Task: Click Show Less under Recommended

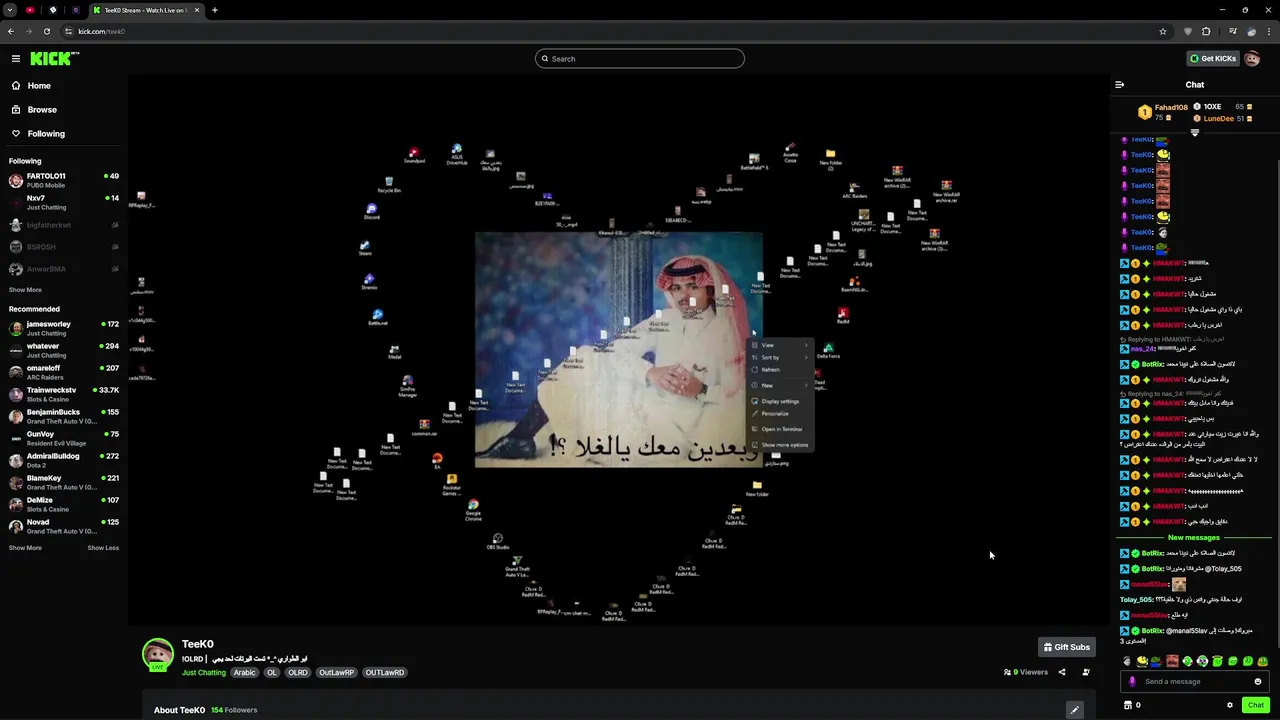Action: click(103, 548)
